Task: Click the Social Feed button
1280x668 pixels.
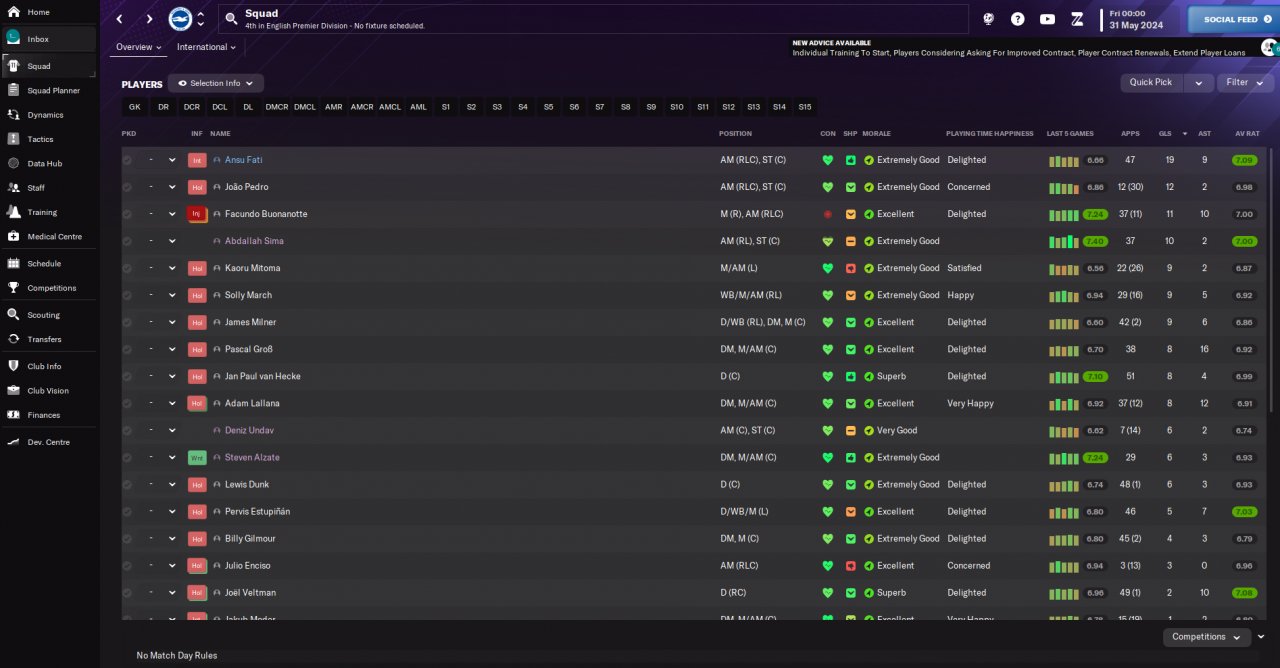Action: (x=1233, y=19)
